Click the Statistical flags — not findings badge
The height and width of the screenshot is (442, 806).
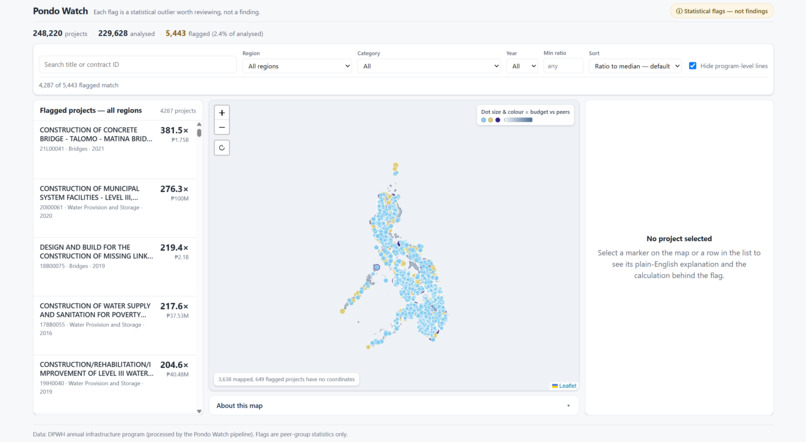pyautogui.click(x=722, y=11)
